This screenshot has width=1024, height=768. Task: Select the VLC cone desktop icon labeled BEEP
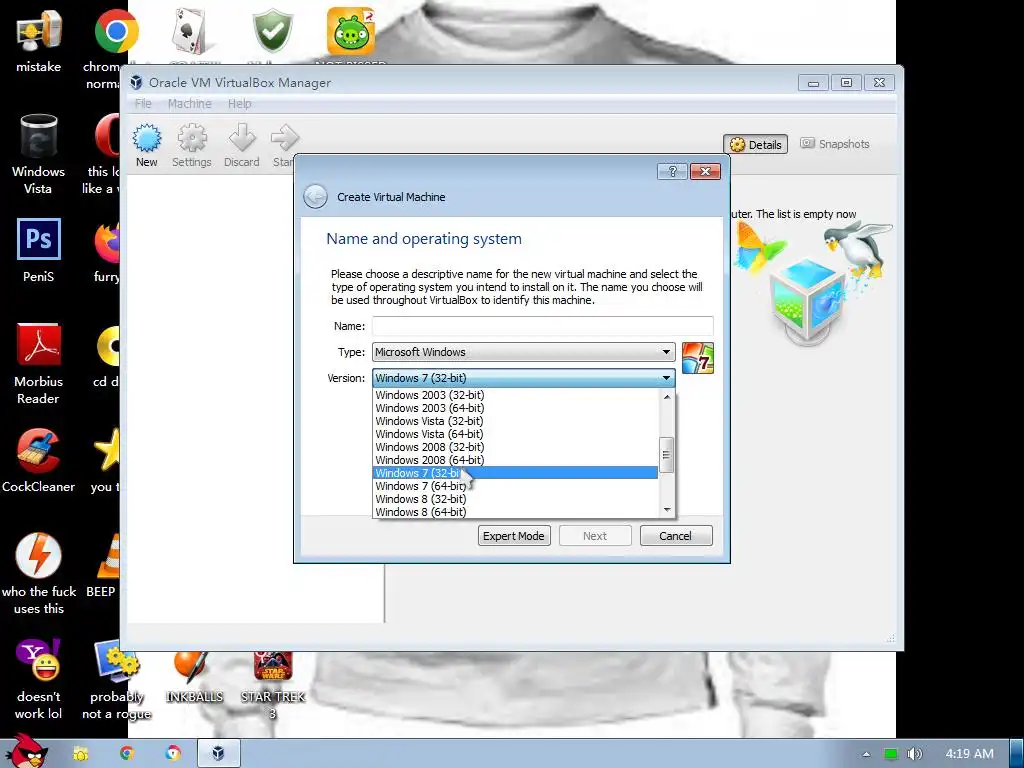pos(104,566)
